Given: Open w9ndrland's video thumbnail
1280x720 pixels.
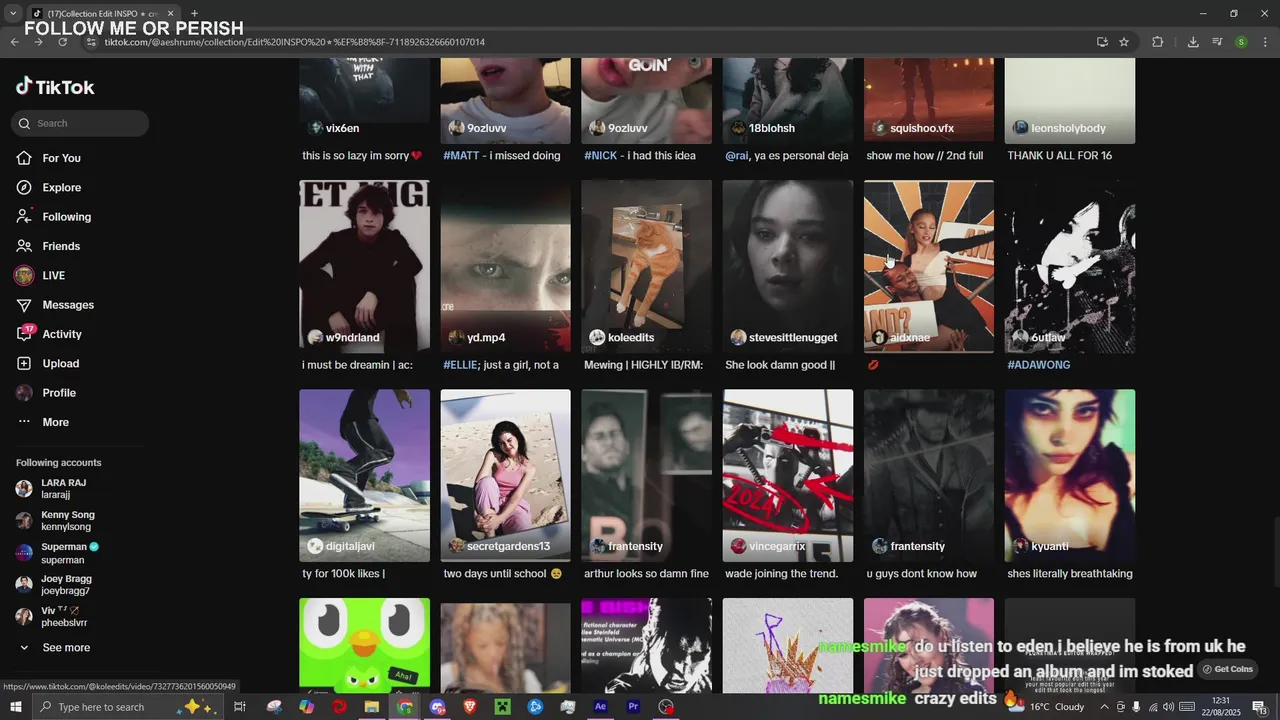Looking at the screenshot, I should point(364,266).
